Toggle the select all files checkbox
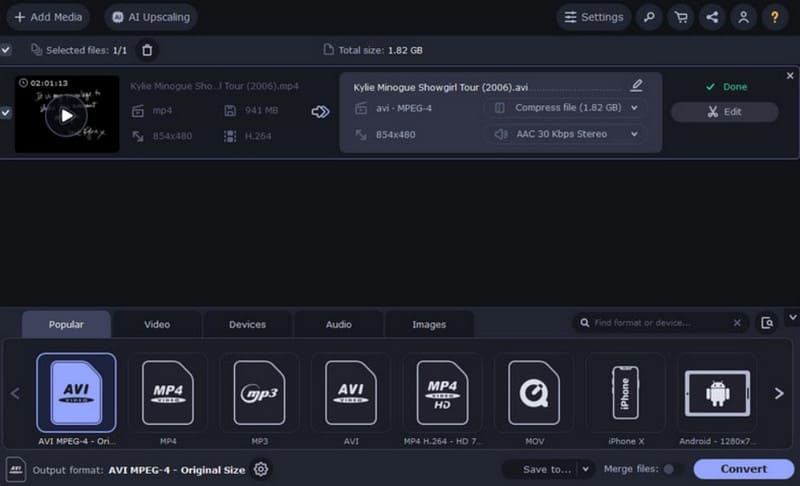The image size is (800, 486). coord(6,49)
